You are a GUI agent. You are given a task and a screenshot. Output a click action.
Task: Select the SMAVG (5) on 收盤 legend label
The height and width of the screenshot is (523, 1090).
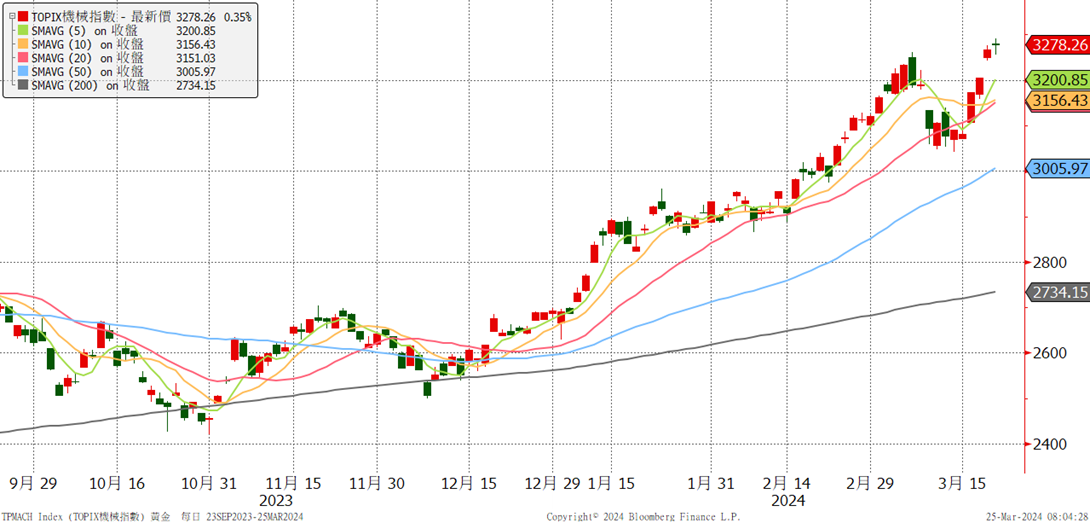pyautogui.click(x=86, y=29)
